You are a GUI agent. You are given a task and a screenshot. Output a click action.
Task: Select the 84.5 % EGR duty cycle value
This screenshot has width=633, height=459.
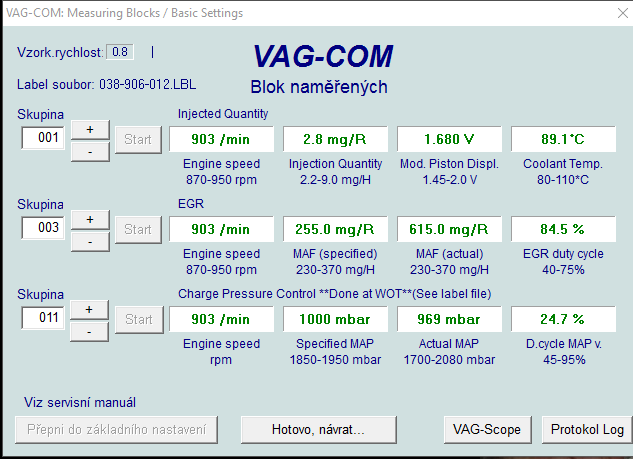(563, 229)
